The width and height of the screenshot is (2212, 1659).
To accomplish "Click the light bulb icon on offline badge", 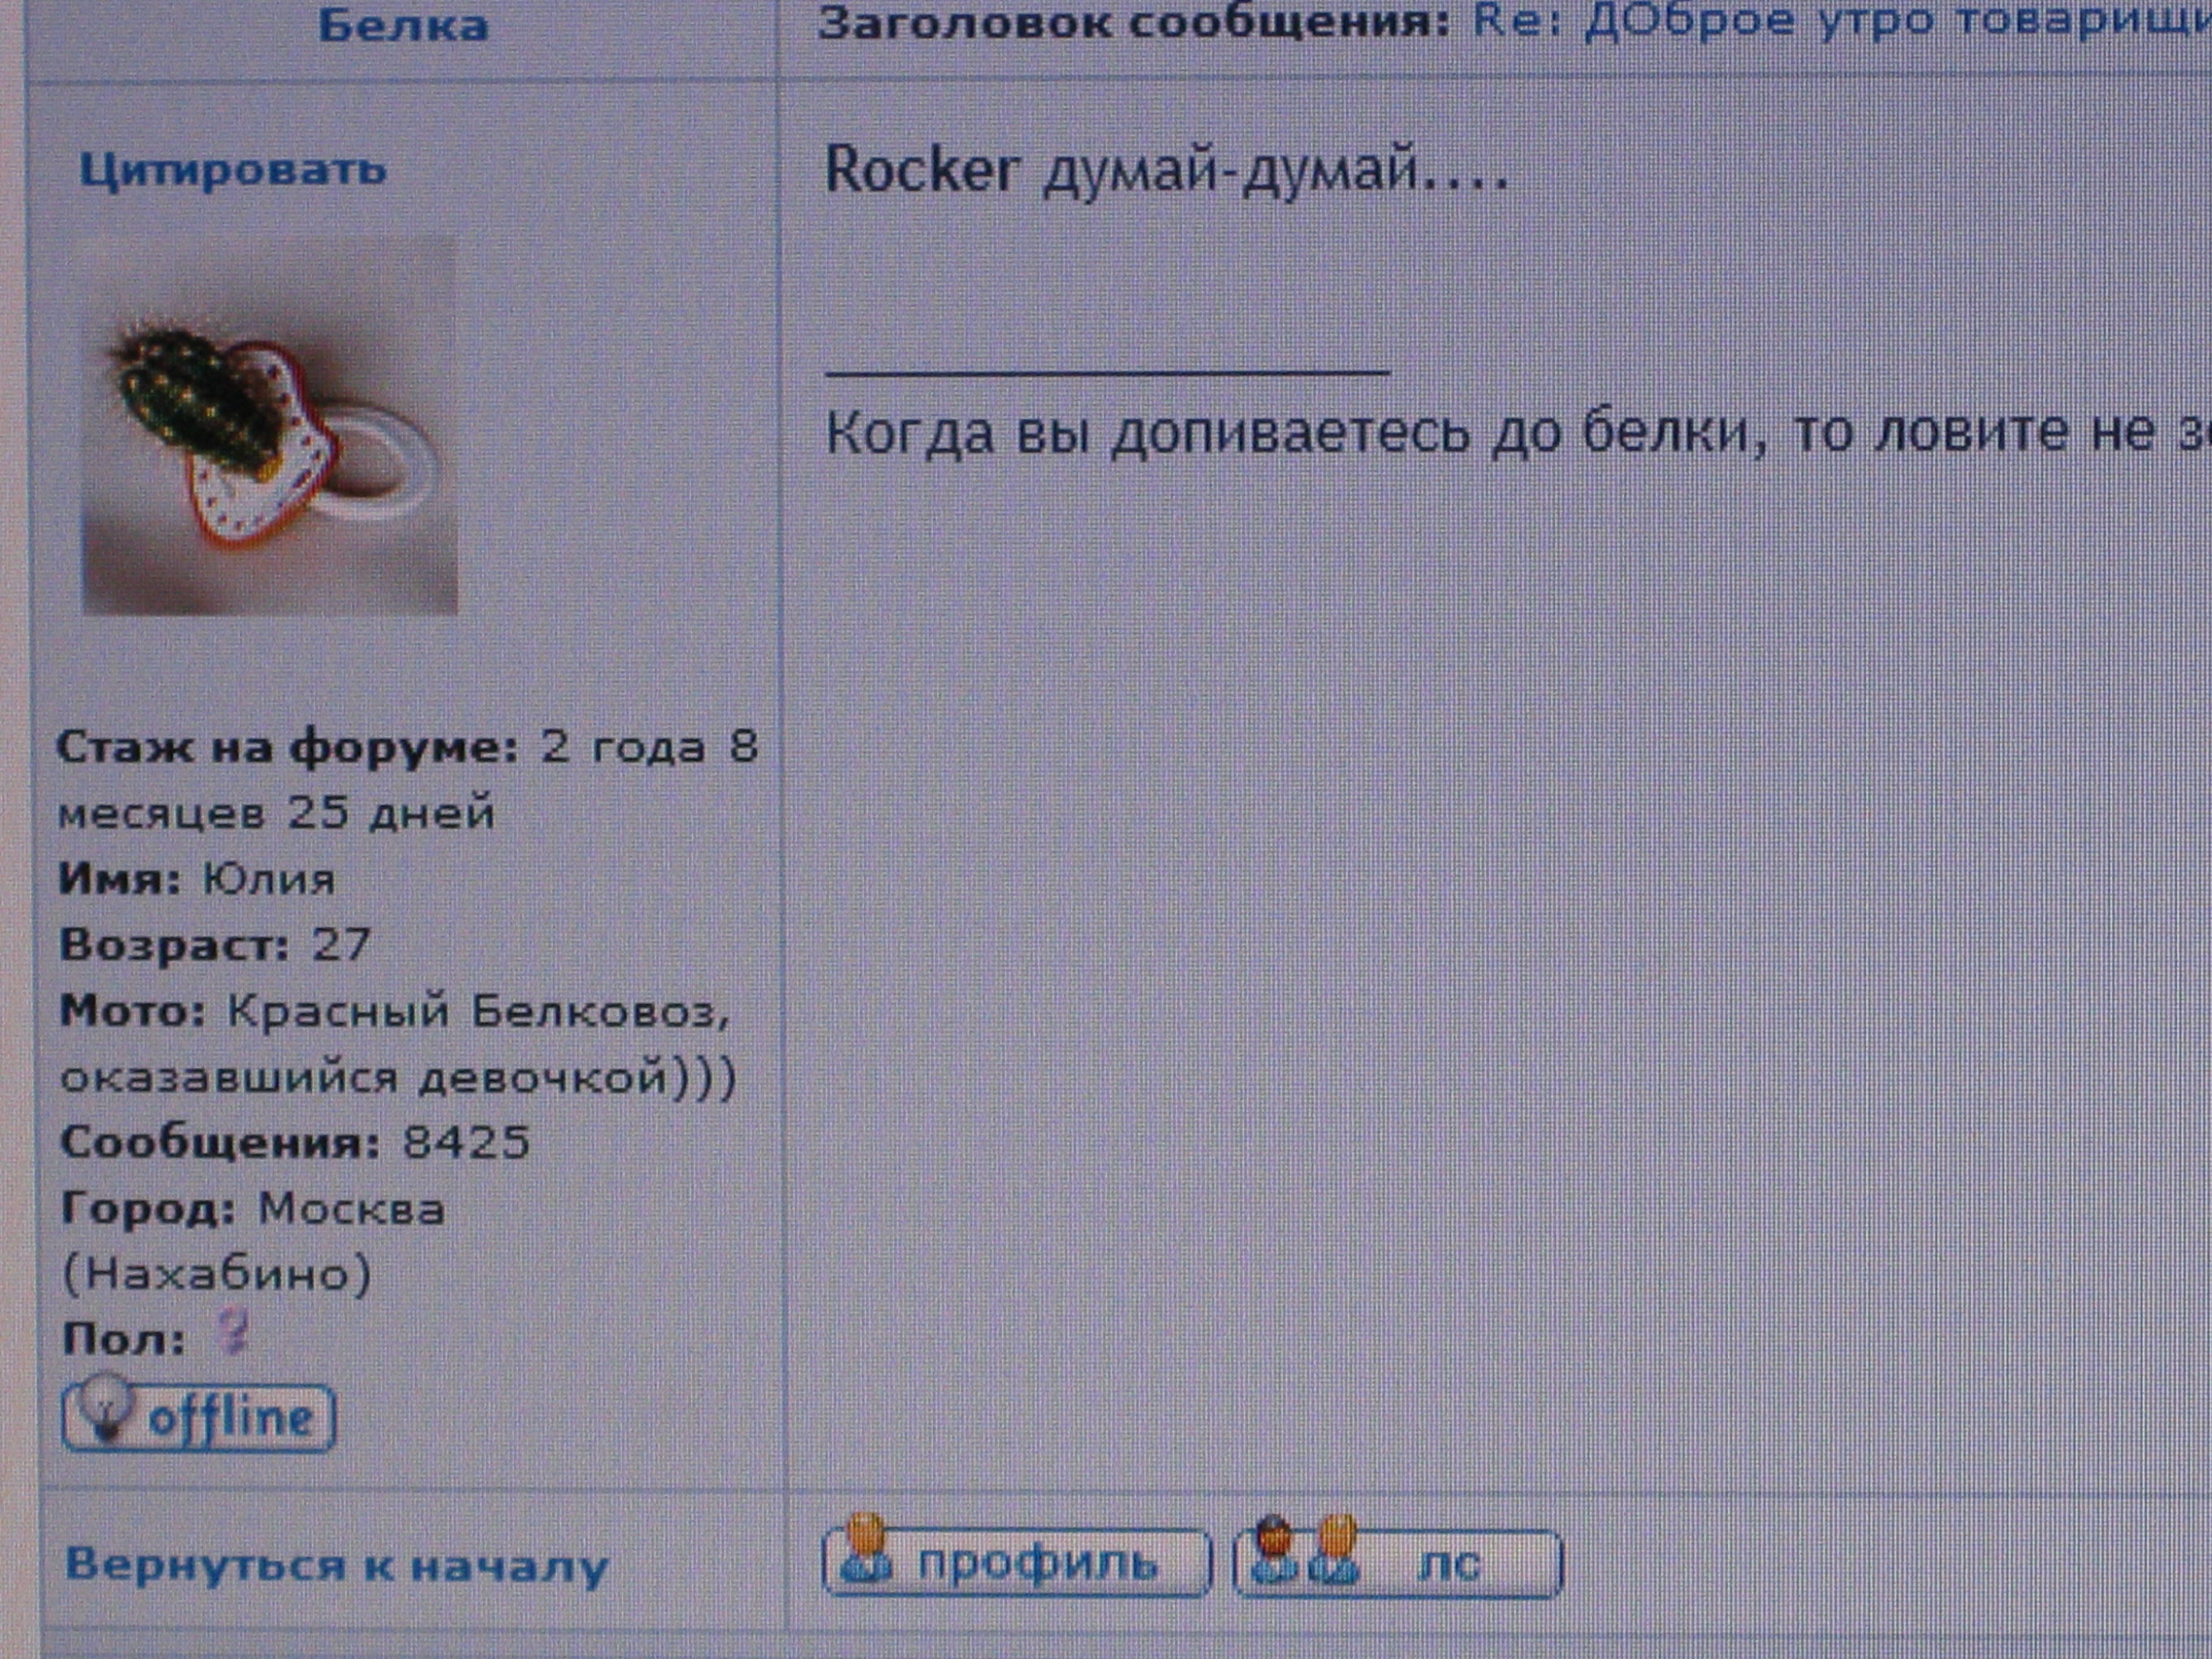I will coord(106,1408).
